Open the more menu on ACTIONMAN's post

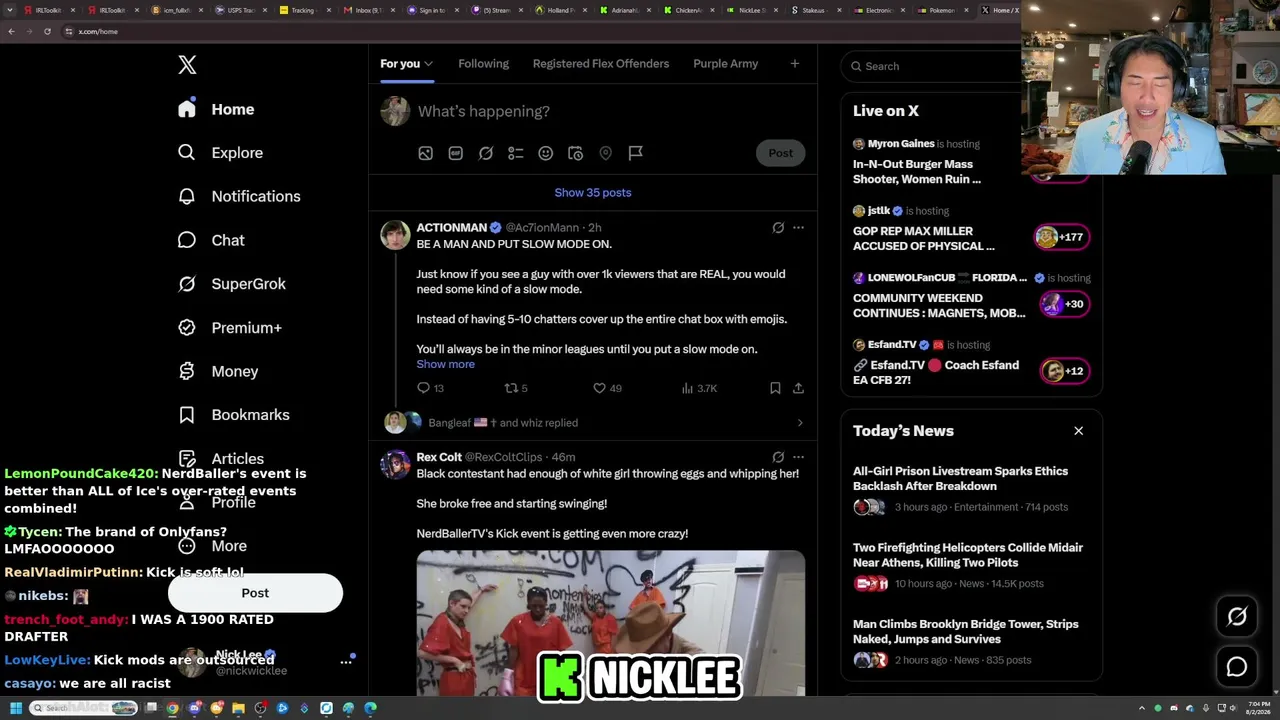pos(798,228)
